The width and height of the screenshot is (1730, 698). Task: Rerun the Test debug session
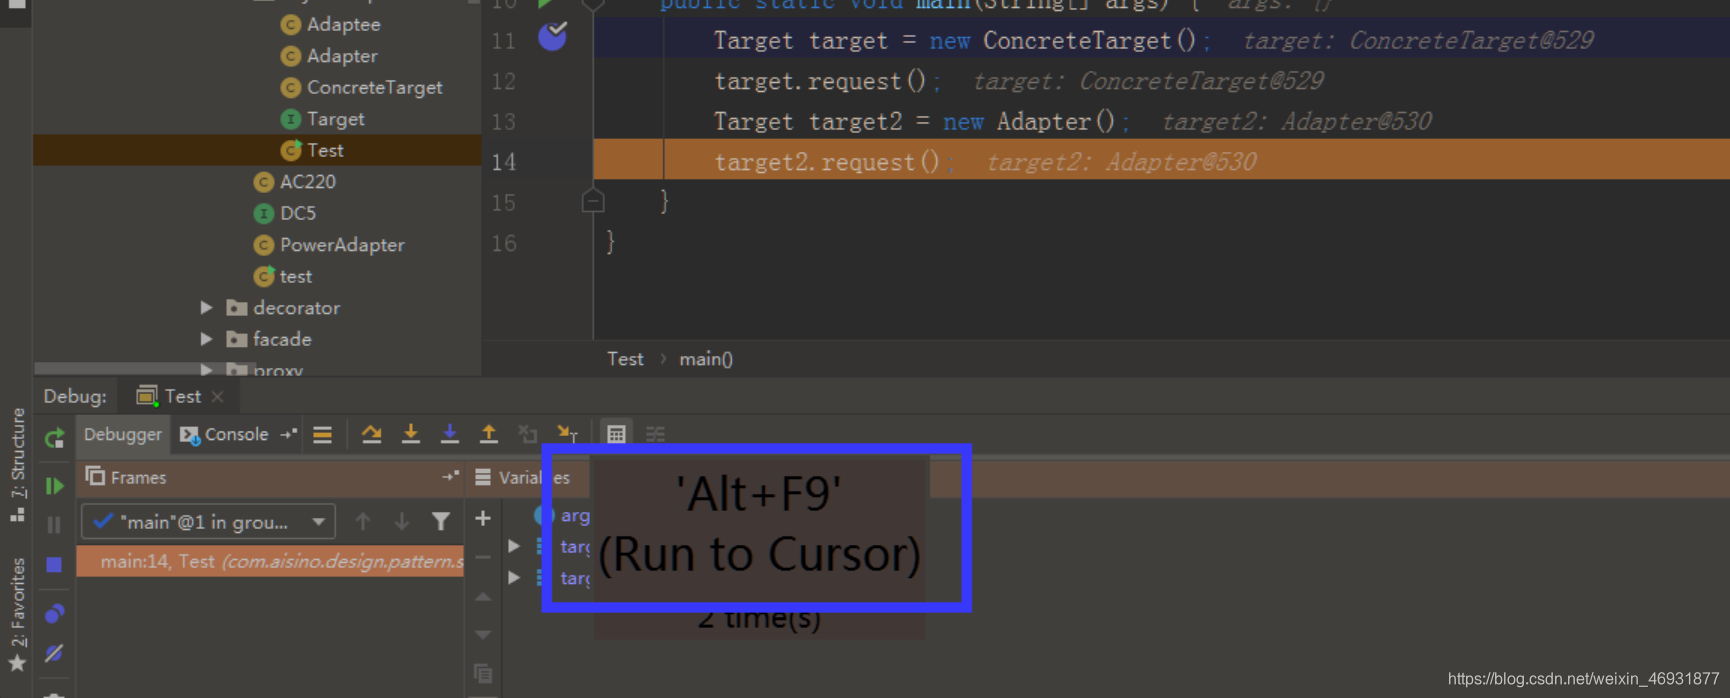(55, 438)
